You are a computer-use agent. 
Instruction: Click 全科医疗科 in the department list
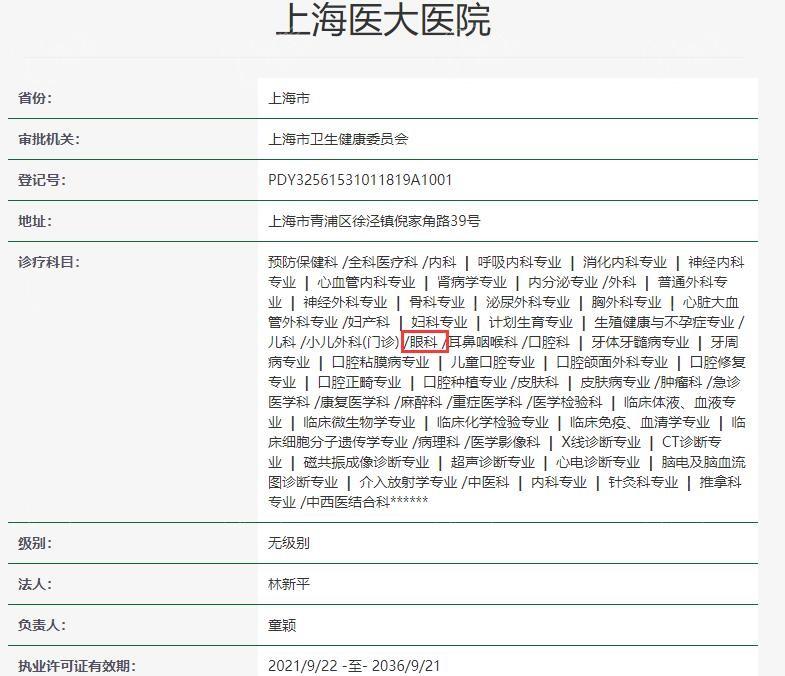[382, 262]
